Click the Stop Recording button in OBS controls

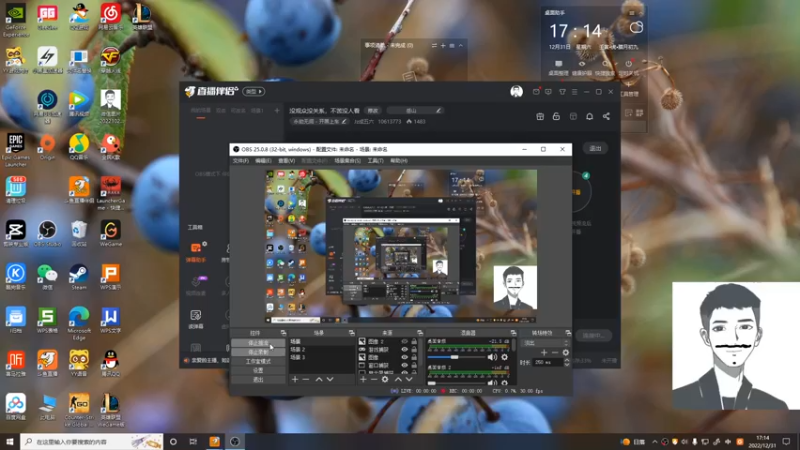[x=258, y=352]
